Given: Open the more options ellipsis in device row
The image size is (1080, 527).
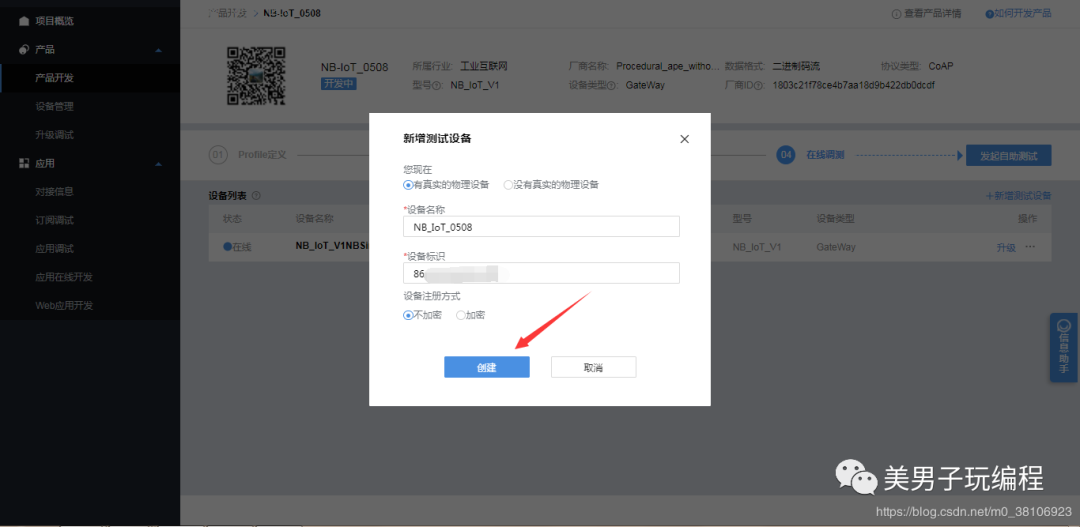Looking at the screenshot, I should tap(1030, 247).
